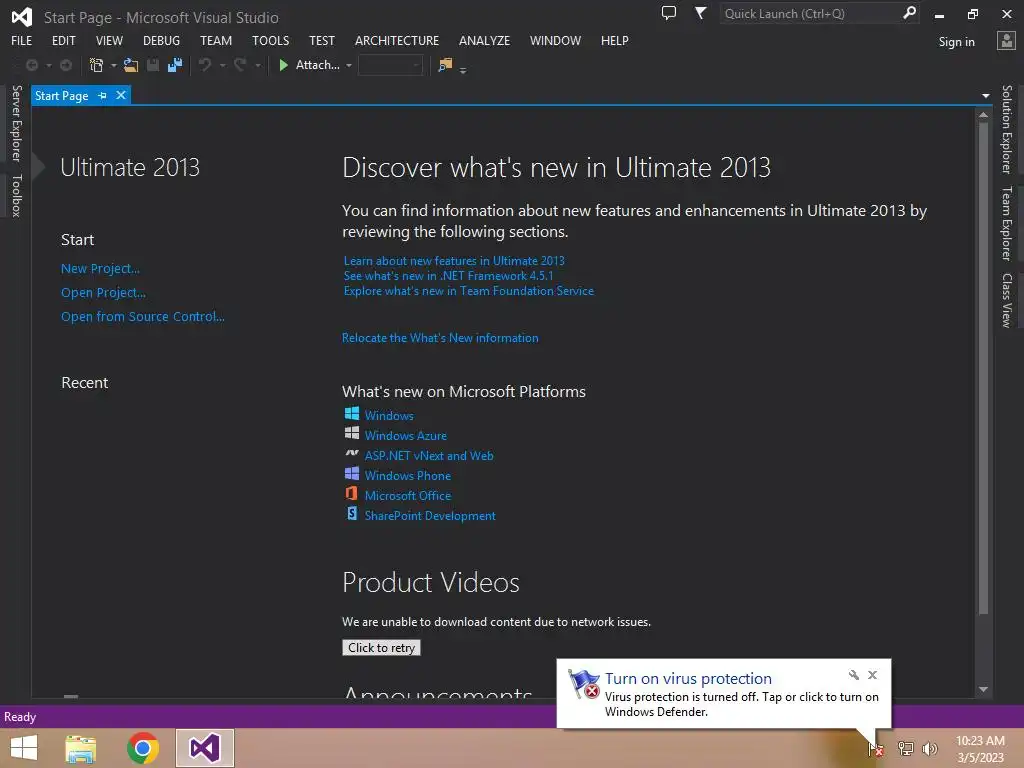
Task: Close the Start Page tab
Action: pyautogui.click(x=121, y=95)
